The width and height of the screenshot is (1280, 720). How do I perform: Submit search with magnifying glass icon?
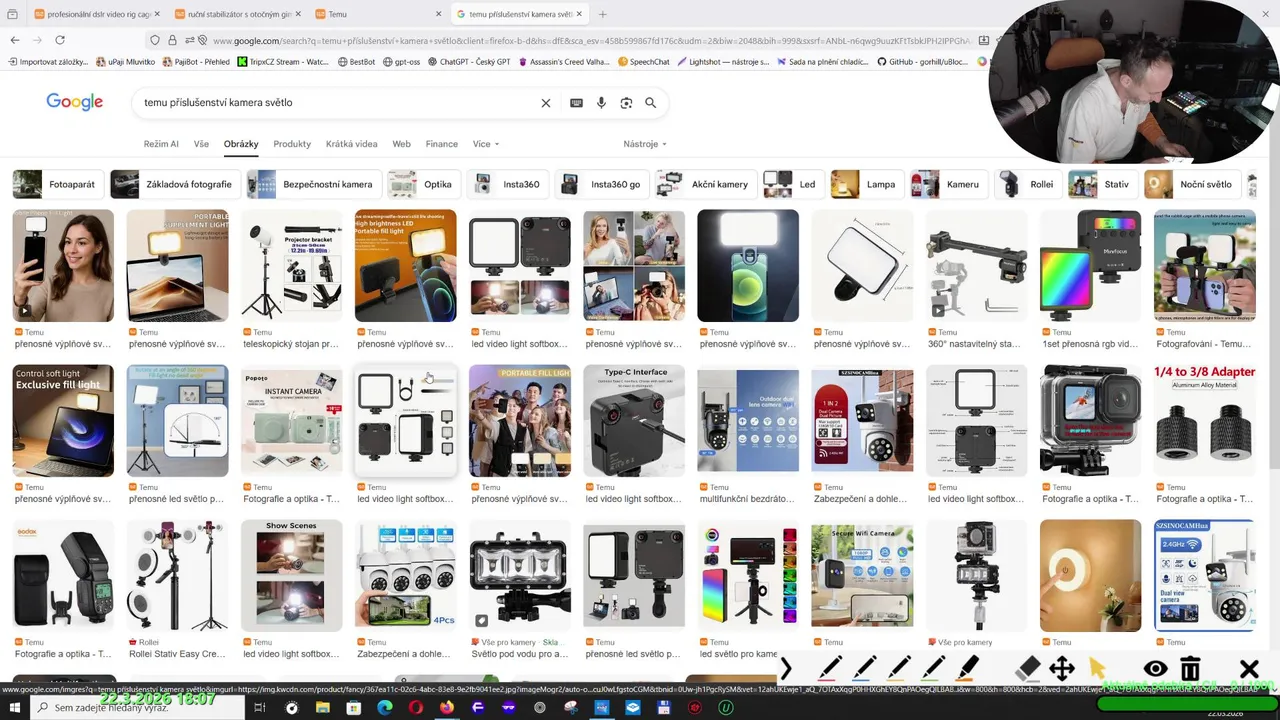651,103
